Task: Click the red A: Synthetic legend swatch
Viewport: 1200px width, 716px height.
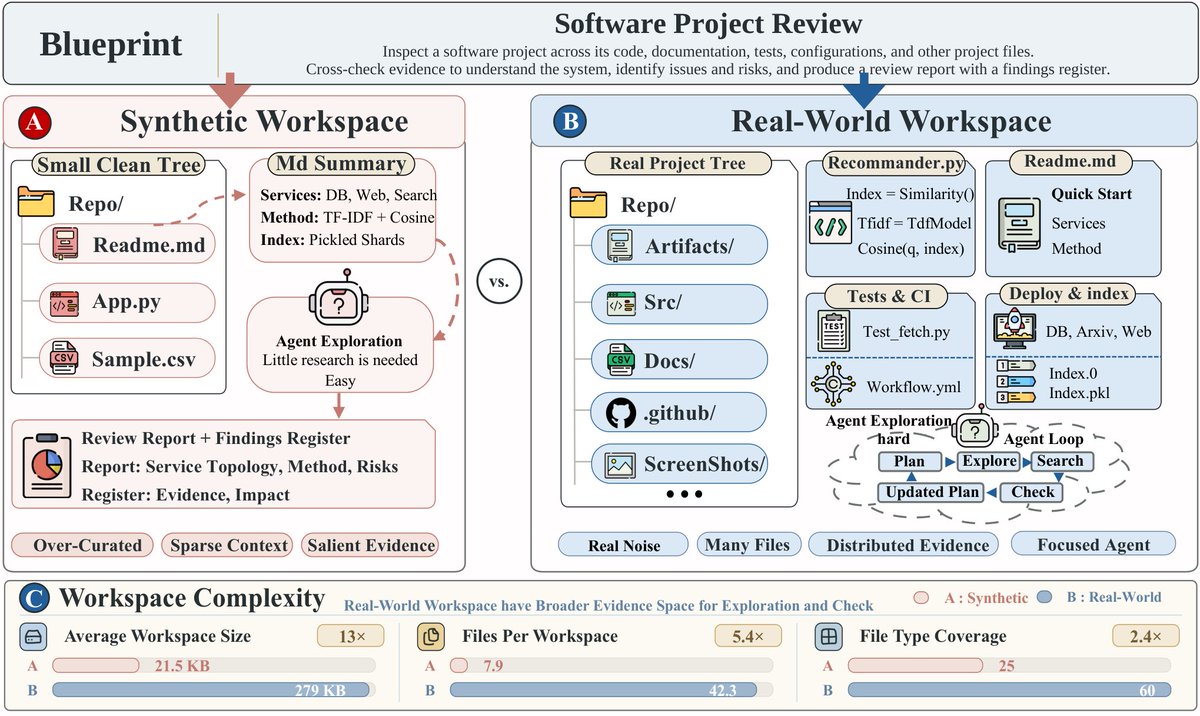Action: (x=922, y=598)
